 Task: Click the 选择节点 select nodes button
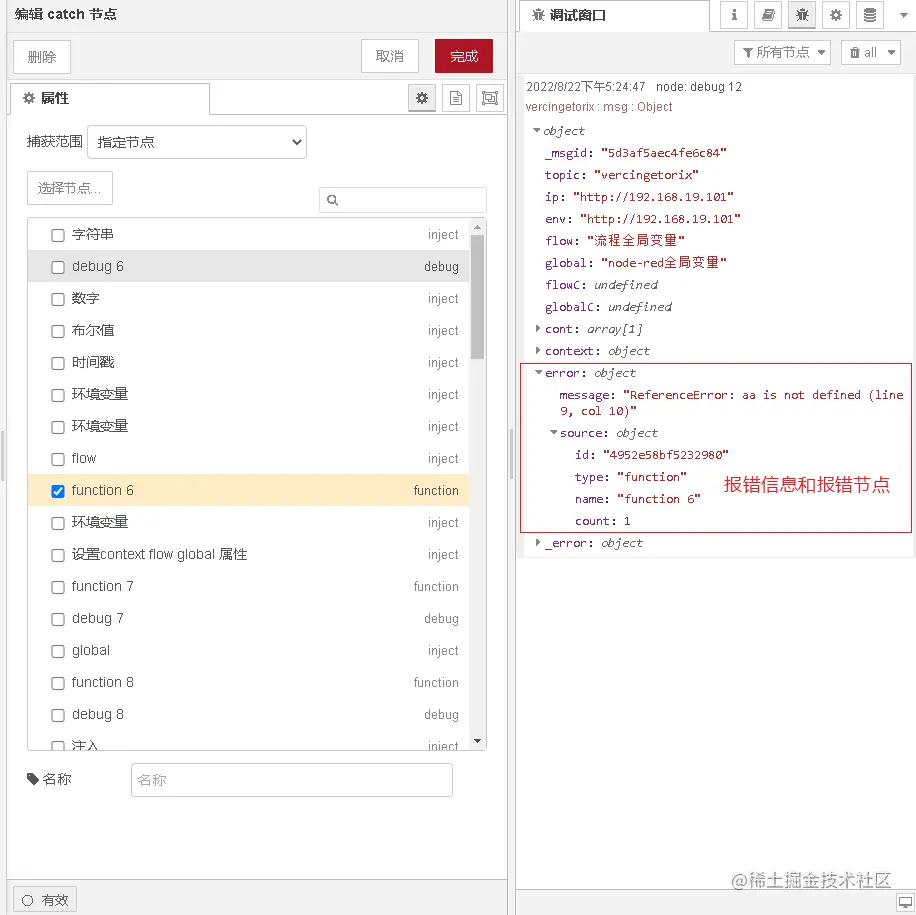click(70, 188)
